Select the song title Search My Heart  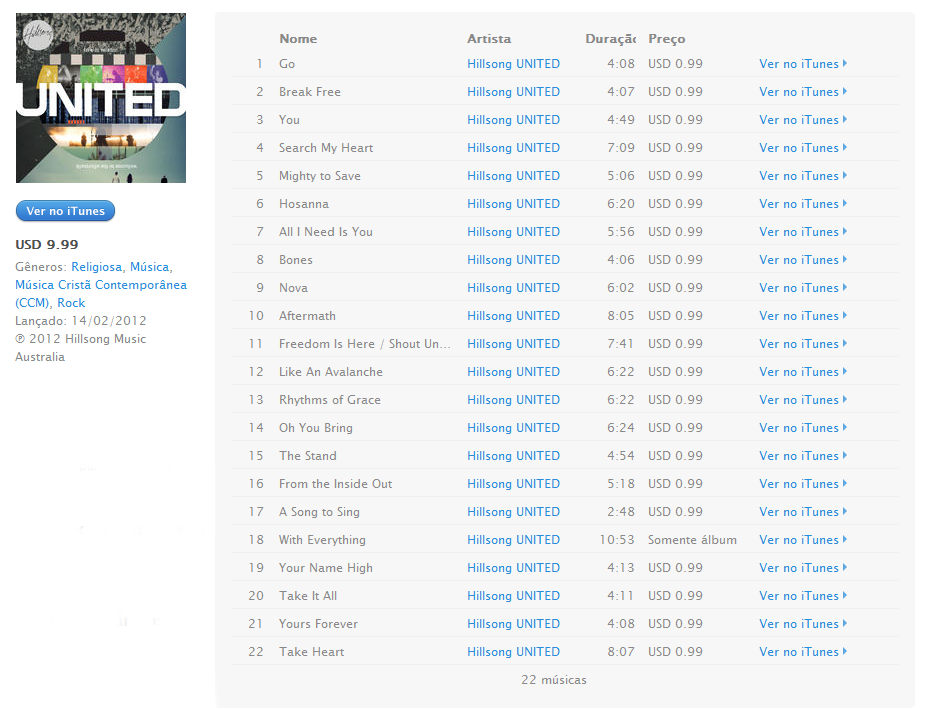pyautogui.click(x=326, y=147)
